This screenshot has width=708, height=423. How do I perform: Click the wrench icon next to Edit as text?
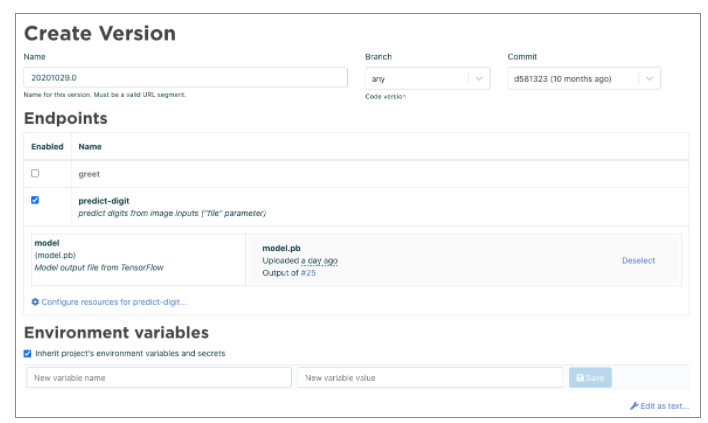coord(634,405)
